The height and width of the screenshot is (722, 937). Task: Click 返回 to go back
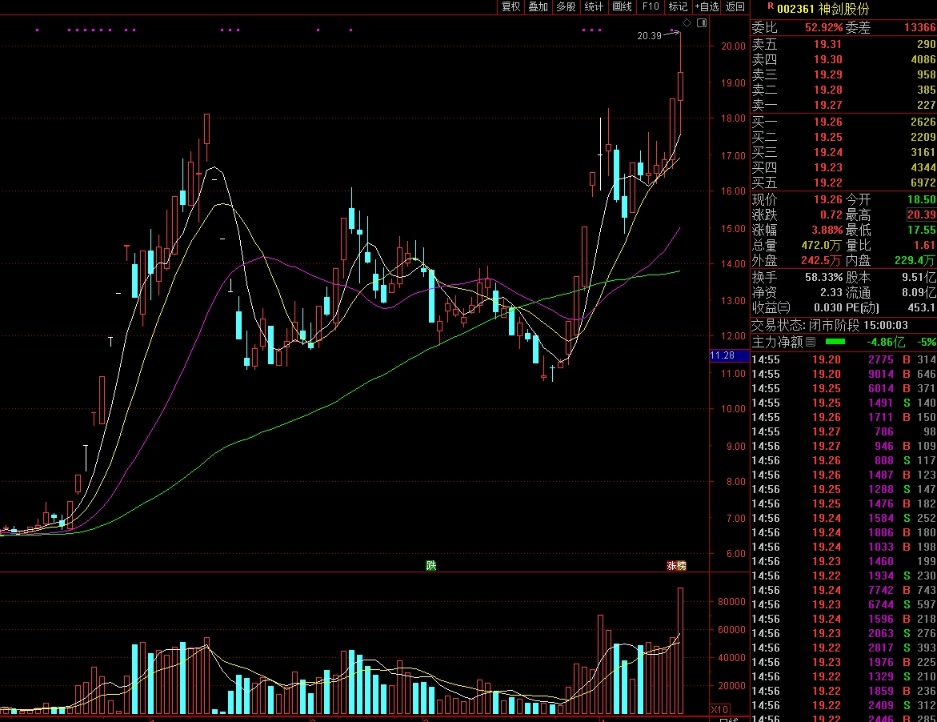pos(735,7)
